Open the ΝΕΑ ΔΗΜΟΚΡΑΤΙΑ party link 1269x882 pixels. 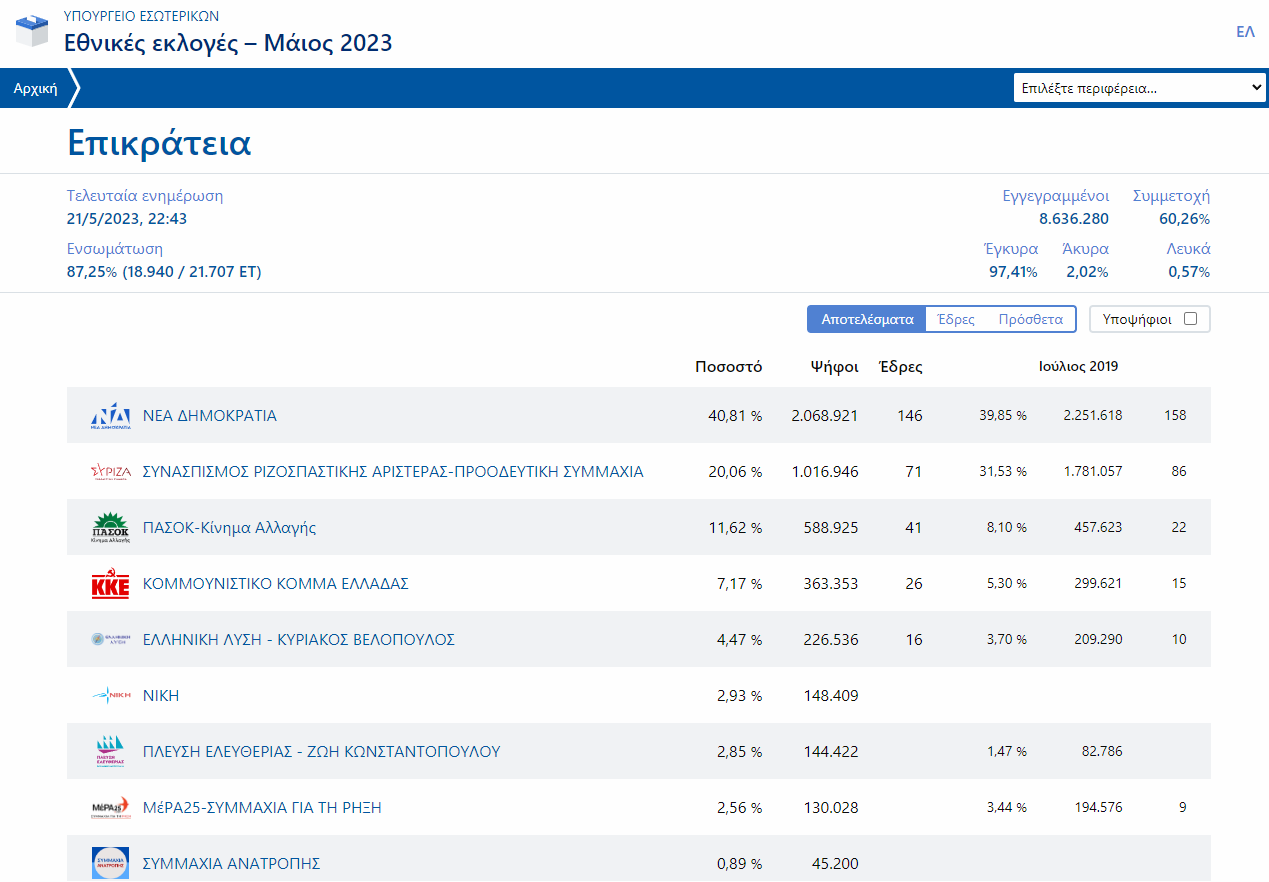coord(209,416)
